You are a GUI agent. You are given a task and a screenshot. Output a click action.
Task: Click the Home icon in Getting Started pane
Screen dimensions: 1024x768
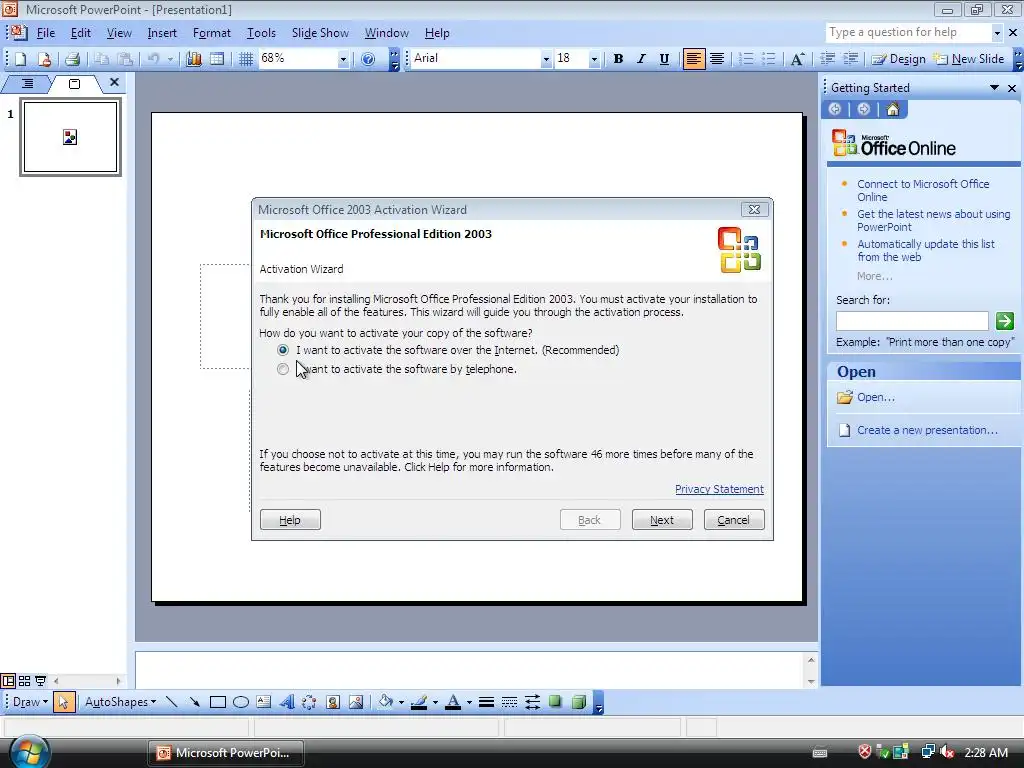pos(893,109)
